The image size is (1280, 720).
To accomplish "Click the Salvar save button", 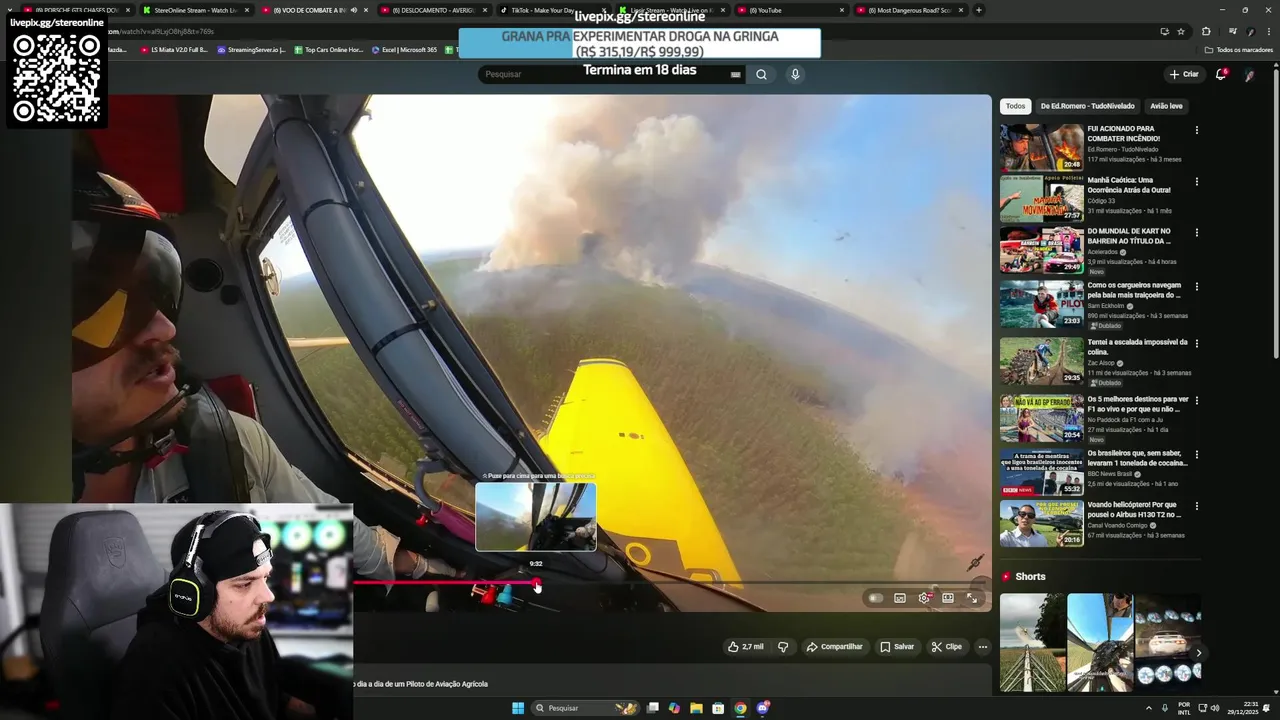I will tap(897, 647).
